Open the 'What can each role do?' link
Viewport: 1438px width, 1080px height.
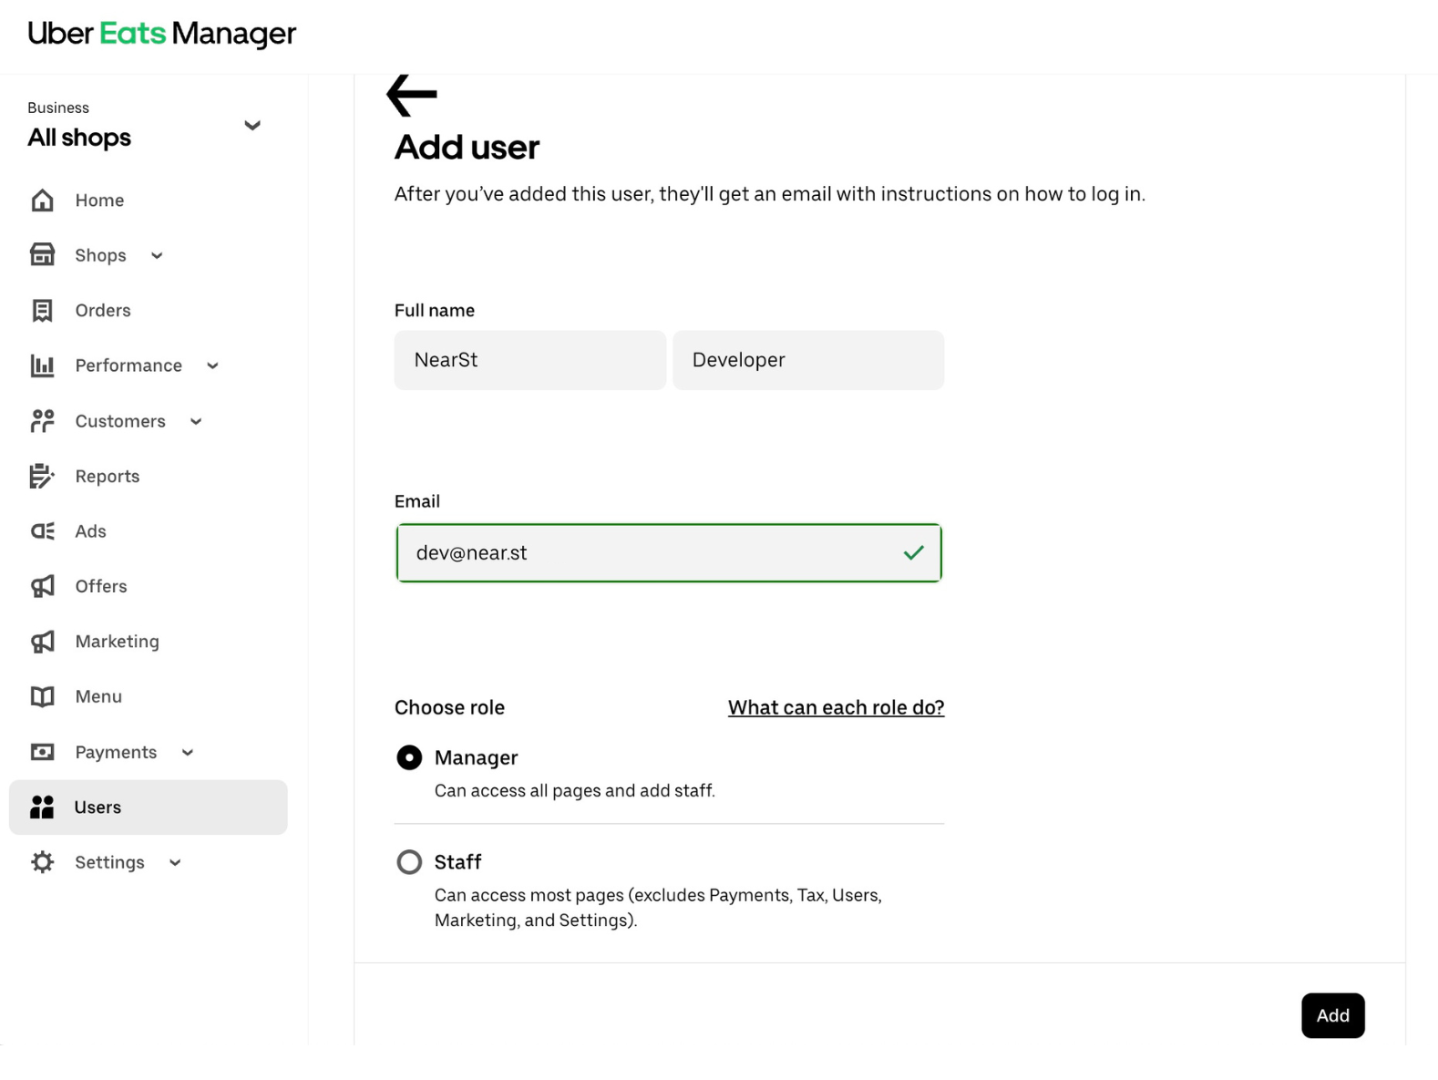pyautogui.click(x=835, y=708)
